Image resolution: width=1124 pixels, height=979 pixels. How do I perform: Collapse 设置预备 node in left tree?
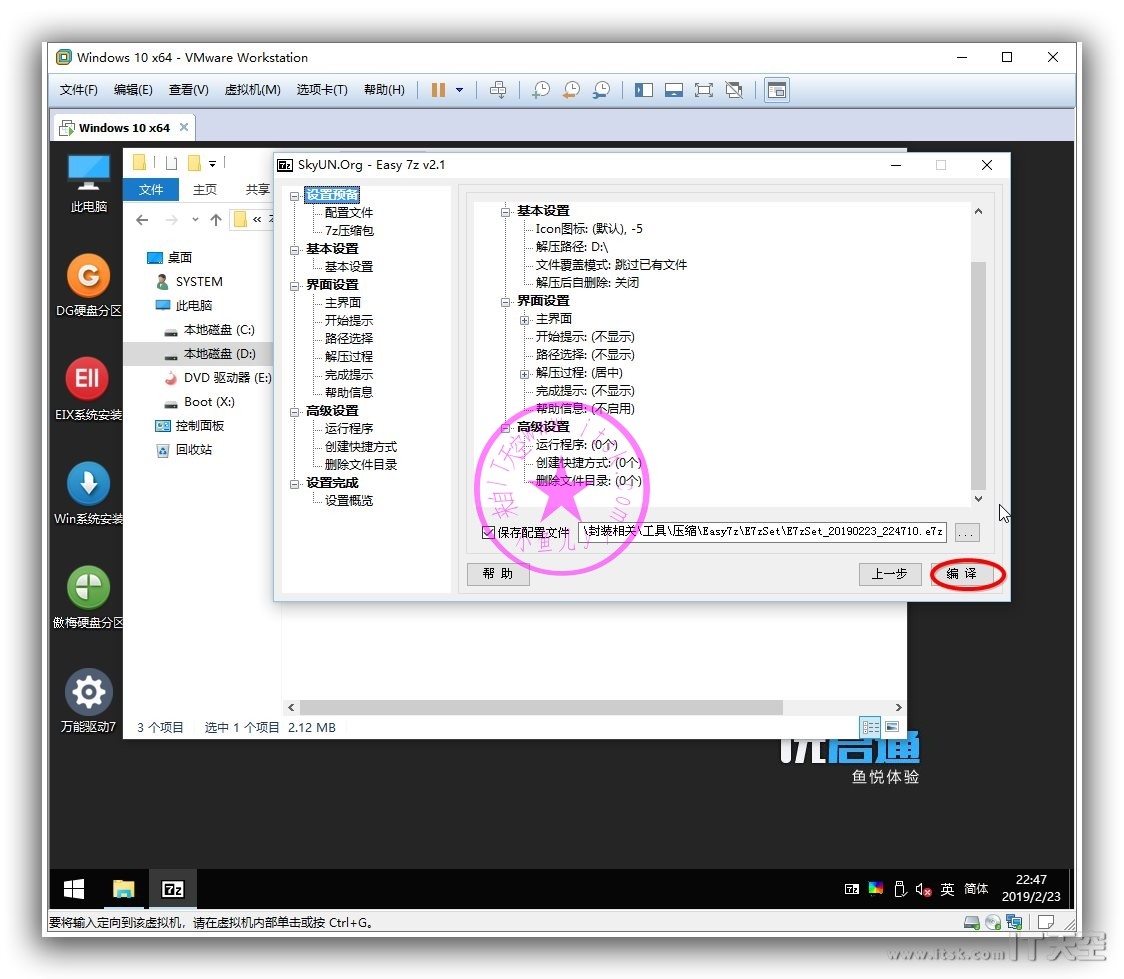tap(295, 196)
